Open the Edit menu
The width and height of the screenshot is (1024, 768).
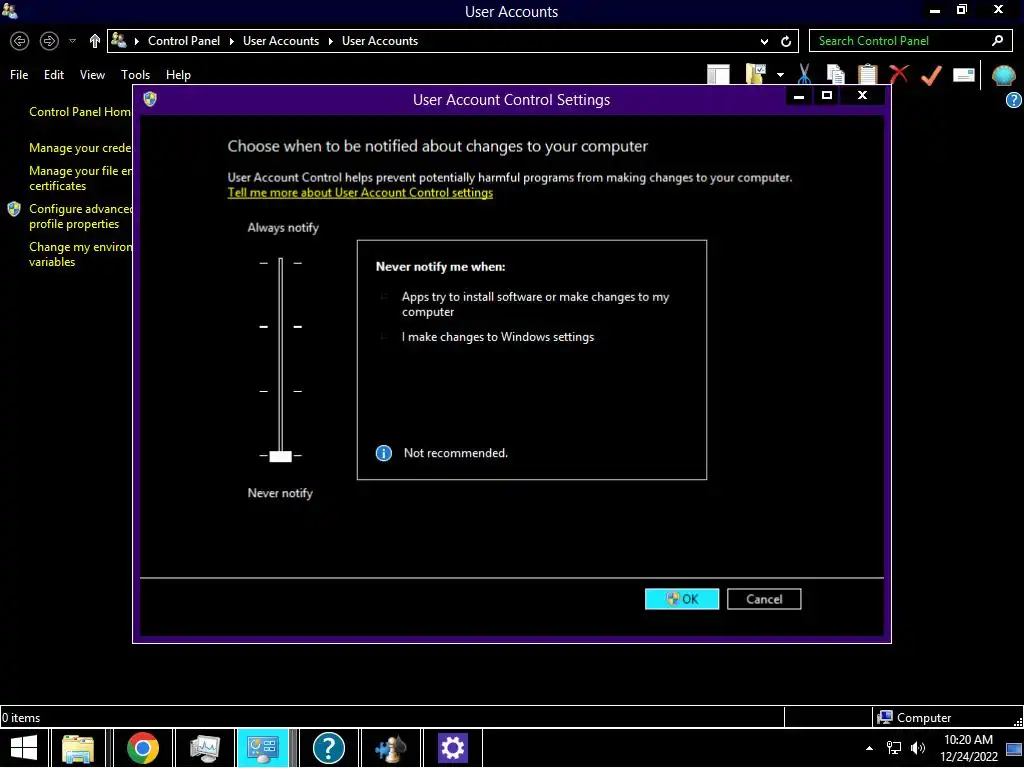tap(54, 74)
